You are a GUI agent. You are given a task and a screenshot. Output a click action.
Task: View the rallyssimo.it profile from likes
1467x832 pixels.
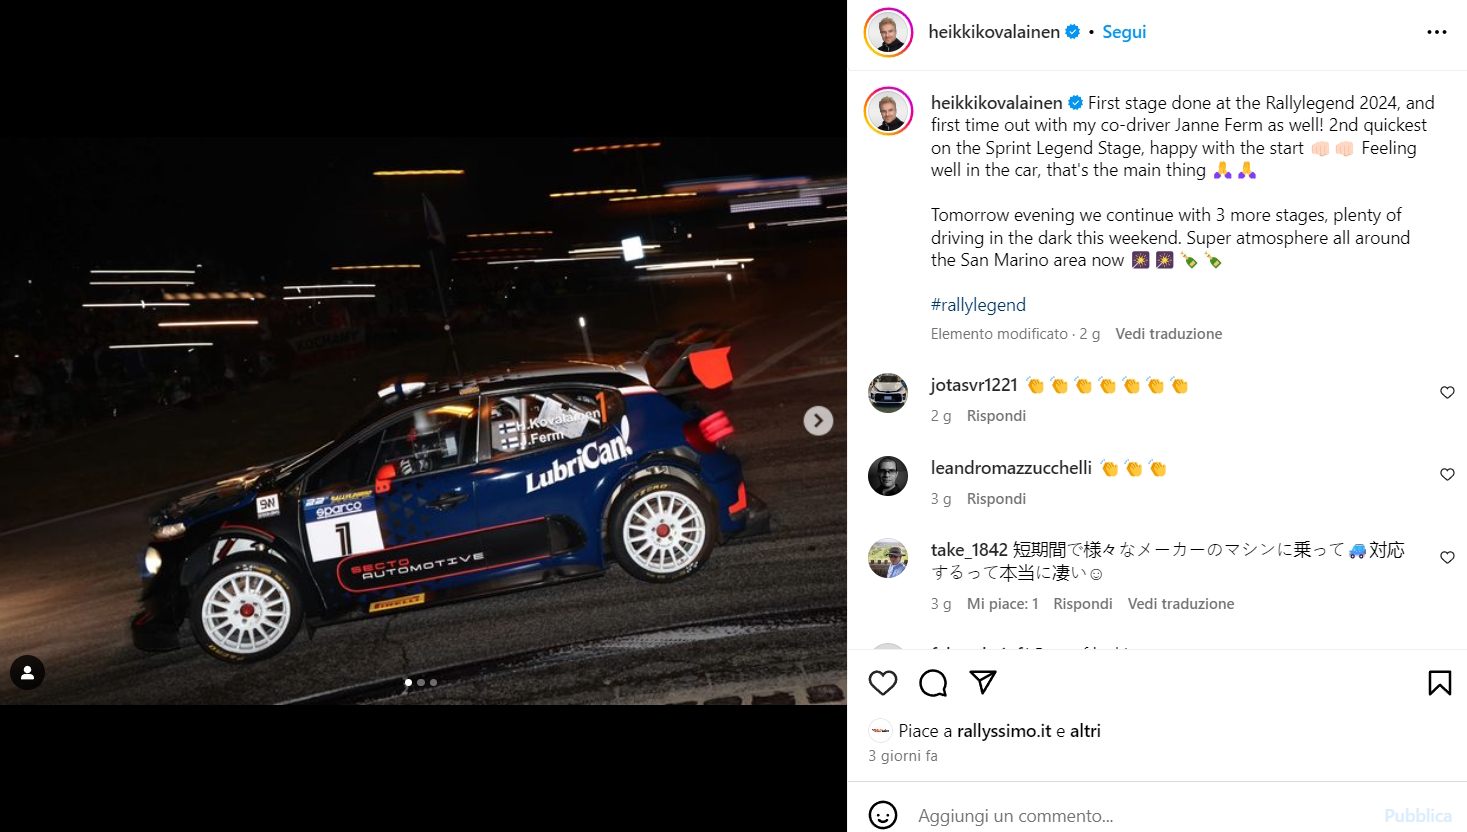tap(1004, 731)
